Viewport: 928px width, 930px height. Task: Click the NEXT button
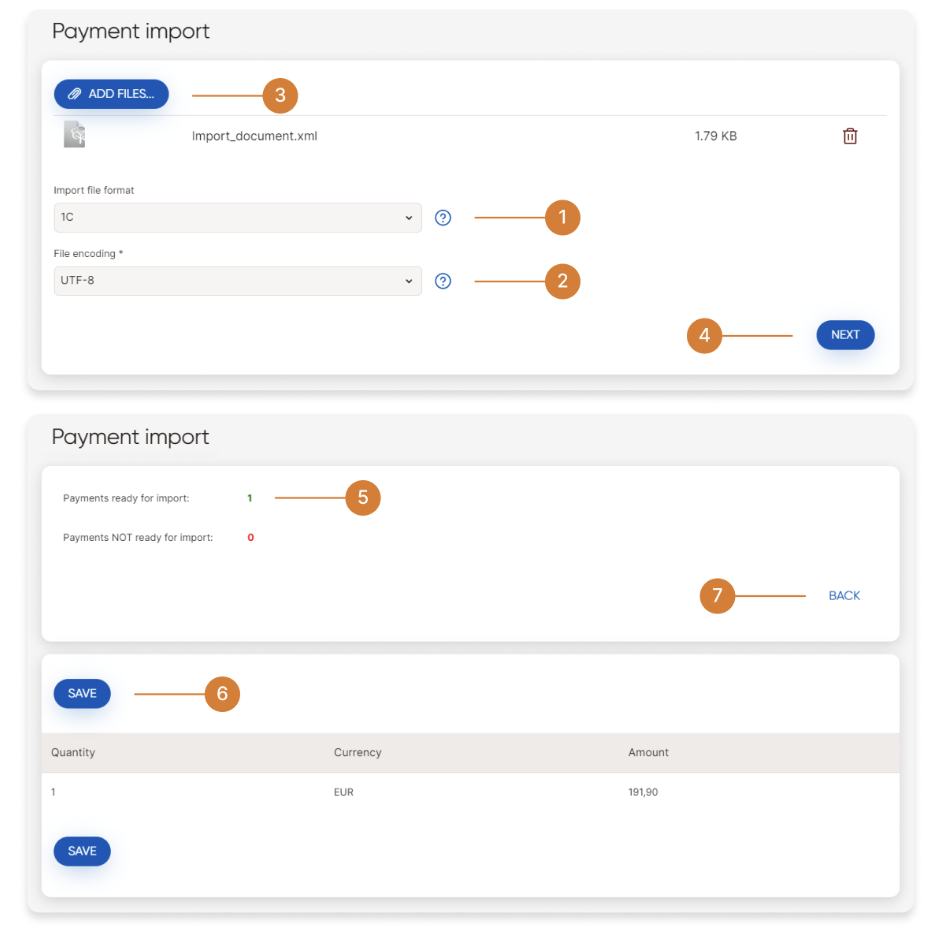845,335
